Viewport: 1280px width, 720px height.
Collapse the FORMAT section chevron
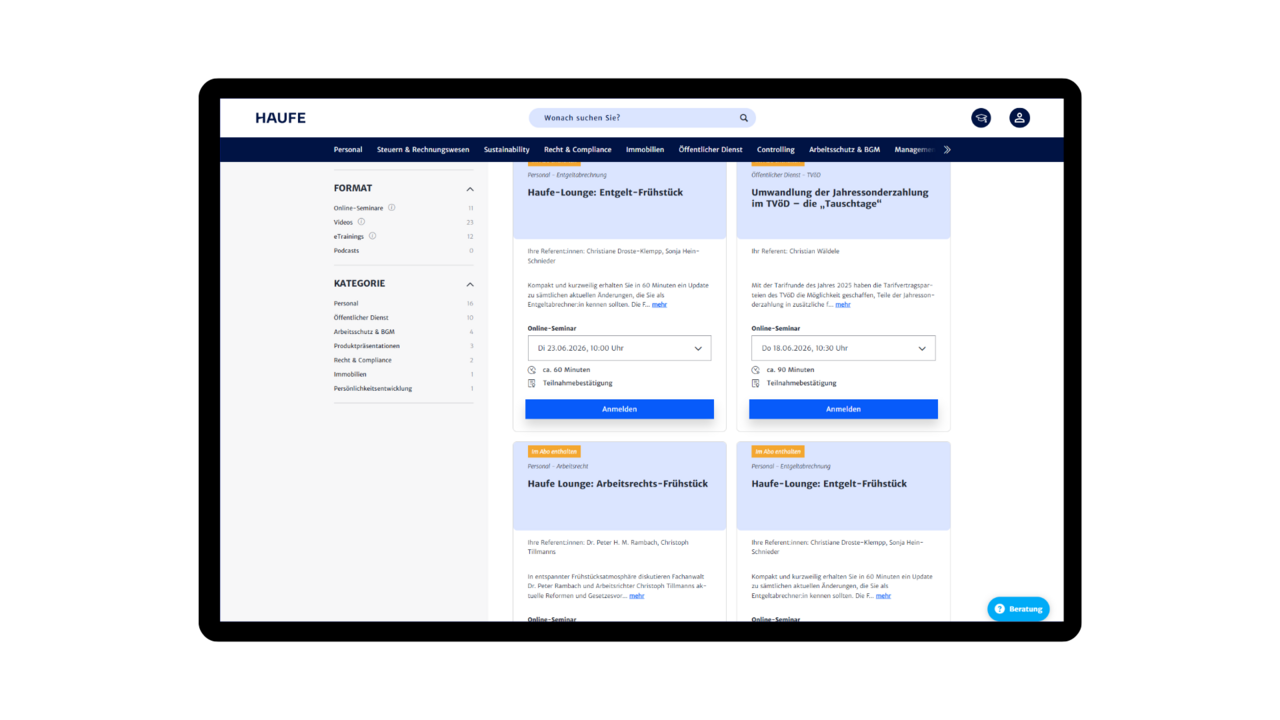coord(469,188)
